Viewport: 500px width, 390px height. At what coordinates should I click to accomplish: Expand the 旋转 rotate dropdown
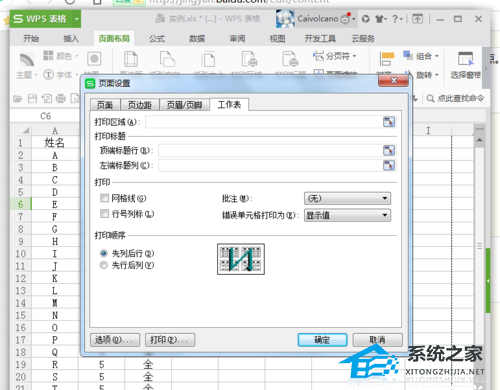pyautogui.click(x=436, y=75)
